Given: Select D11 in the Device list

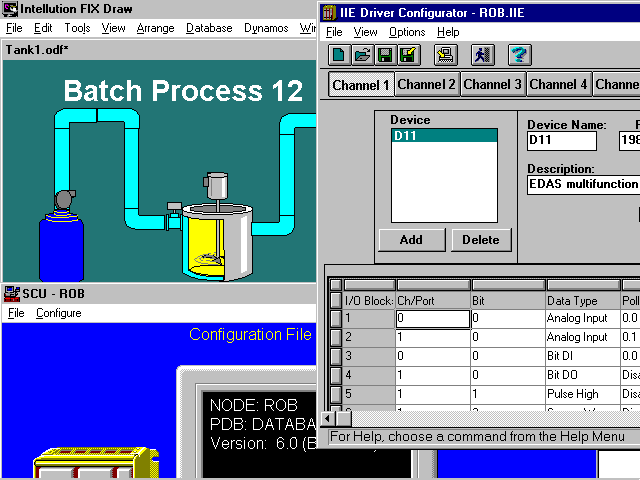Looking at the screenshot, I should 444,136.
